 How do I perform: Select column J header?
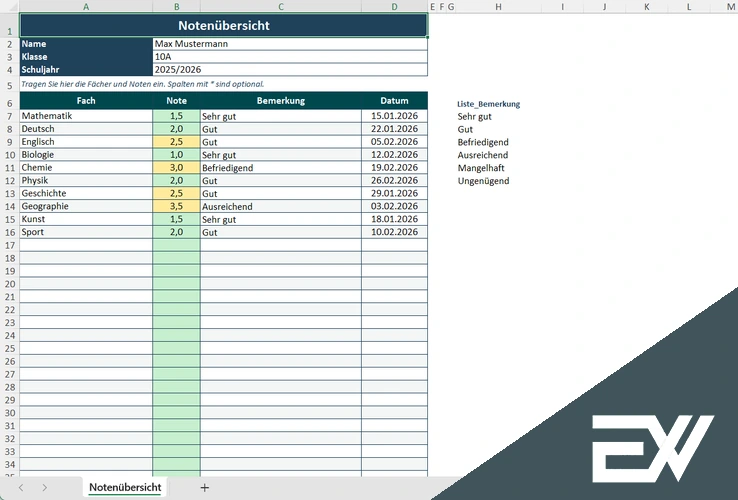pyautogui.click(x=604, y=7)
